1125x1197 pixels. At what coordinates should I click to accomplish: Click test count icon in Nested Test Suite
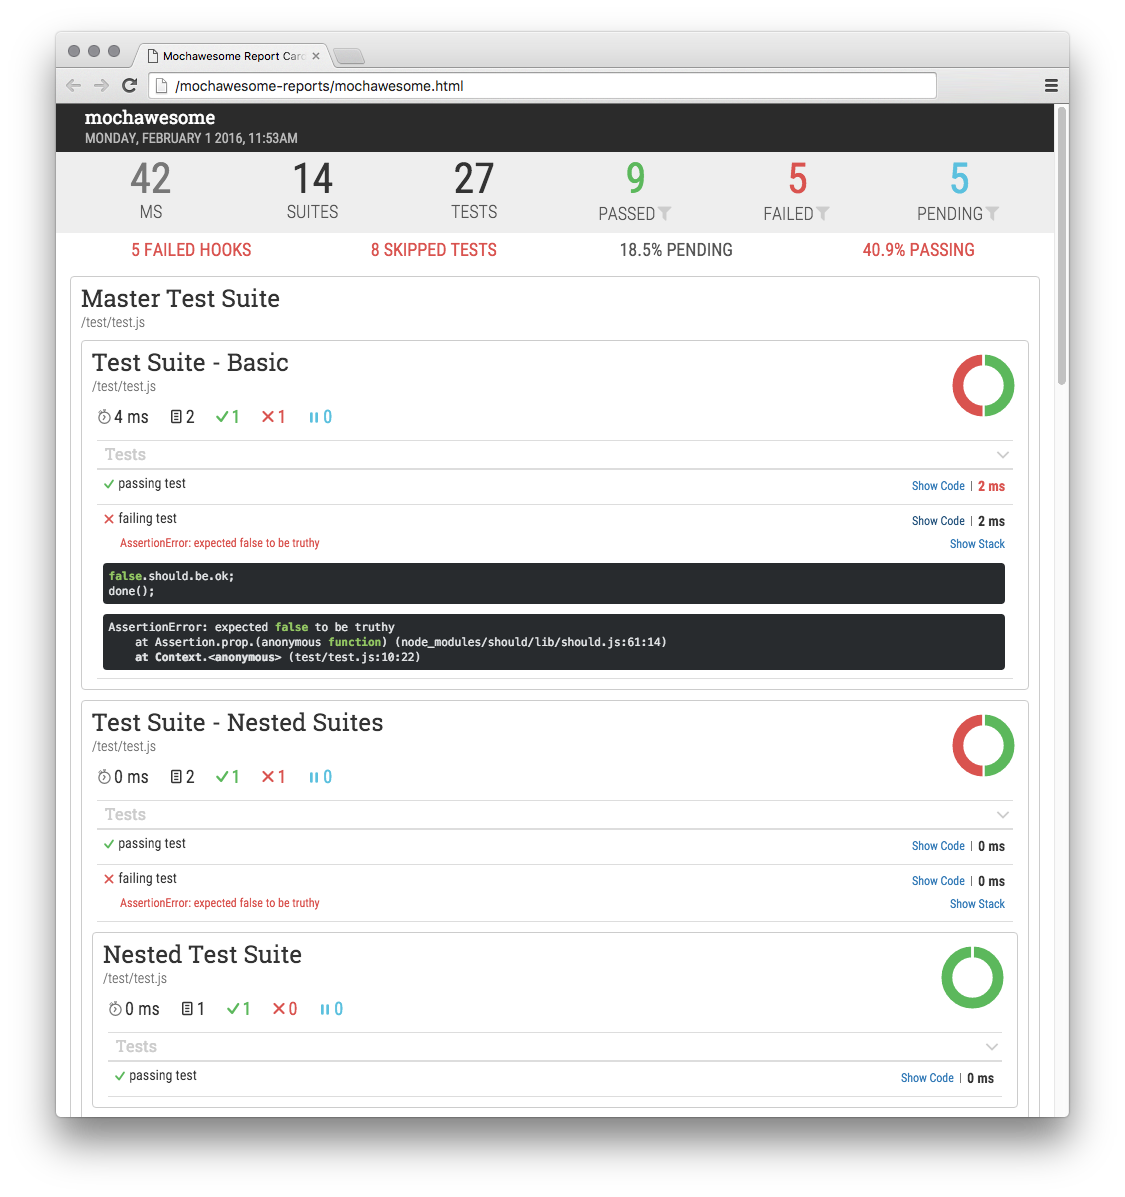pos(187,1009)
